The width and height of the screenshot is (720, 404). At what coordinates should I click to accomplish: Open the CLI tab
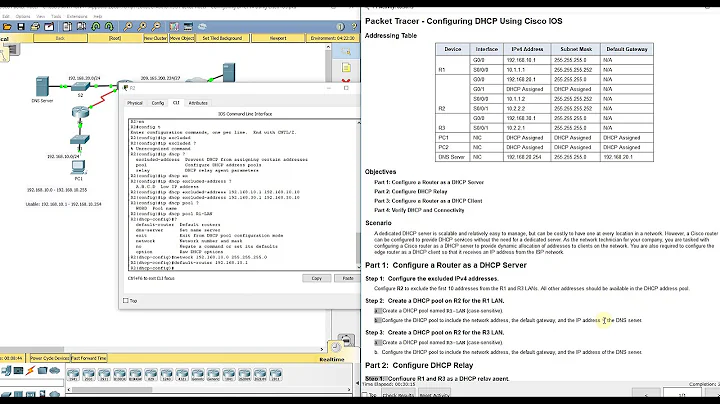[x=176, y=103]
